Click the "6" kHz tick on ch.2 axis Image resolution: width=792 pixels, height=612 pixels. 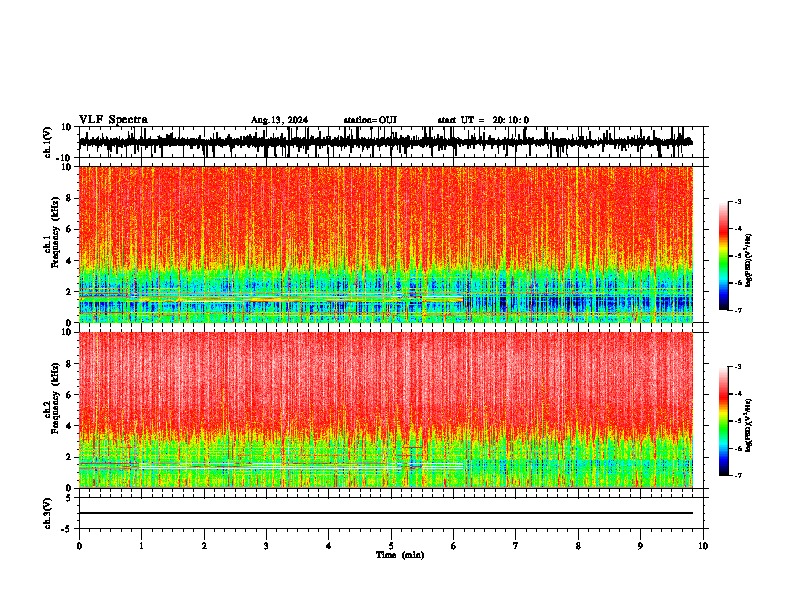coord(69,395)
